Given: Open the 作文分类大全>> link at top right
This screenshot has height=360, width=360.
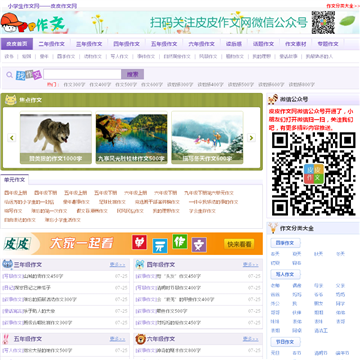Looking at the screenshot, I should pos(343,6).
